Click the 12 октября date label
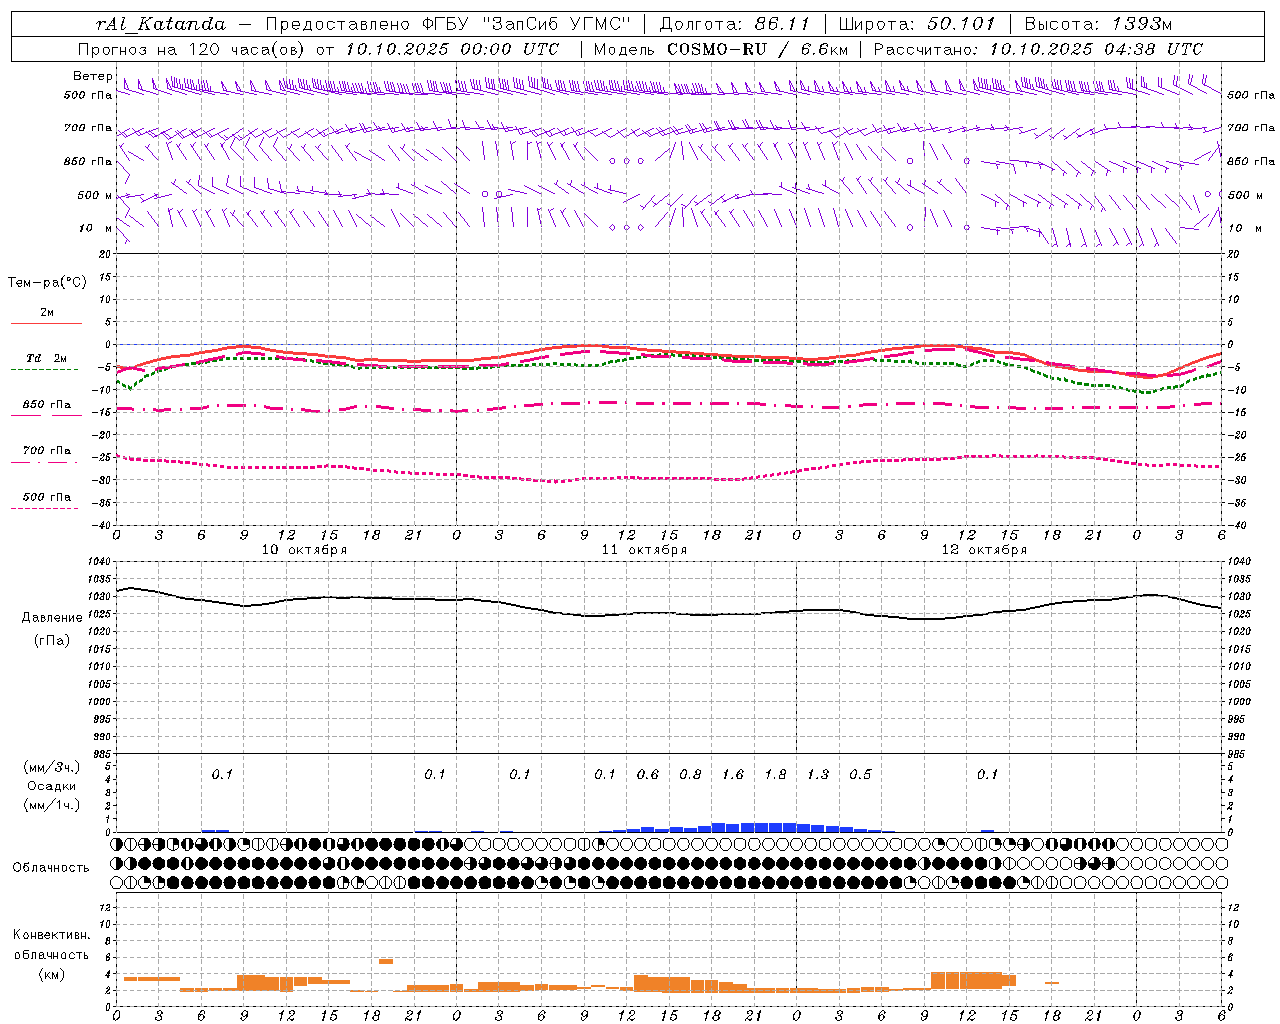The width and height of the screenshot is (1280, 1024). [x=984, y=550]
